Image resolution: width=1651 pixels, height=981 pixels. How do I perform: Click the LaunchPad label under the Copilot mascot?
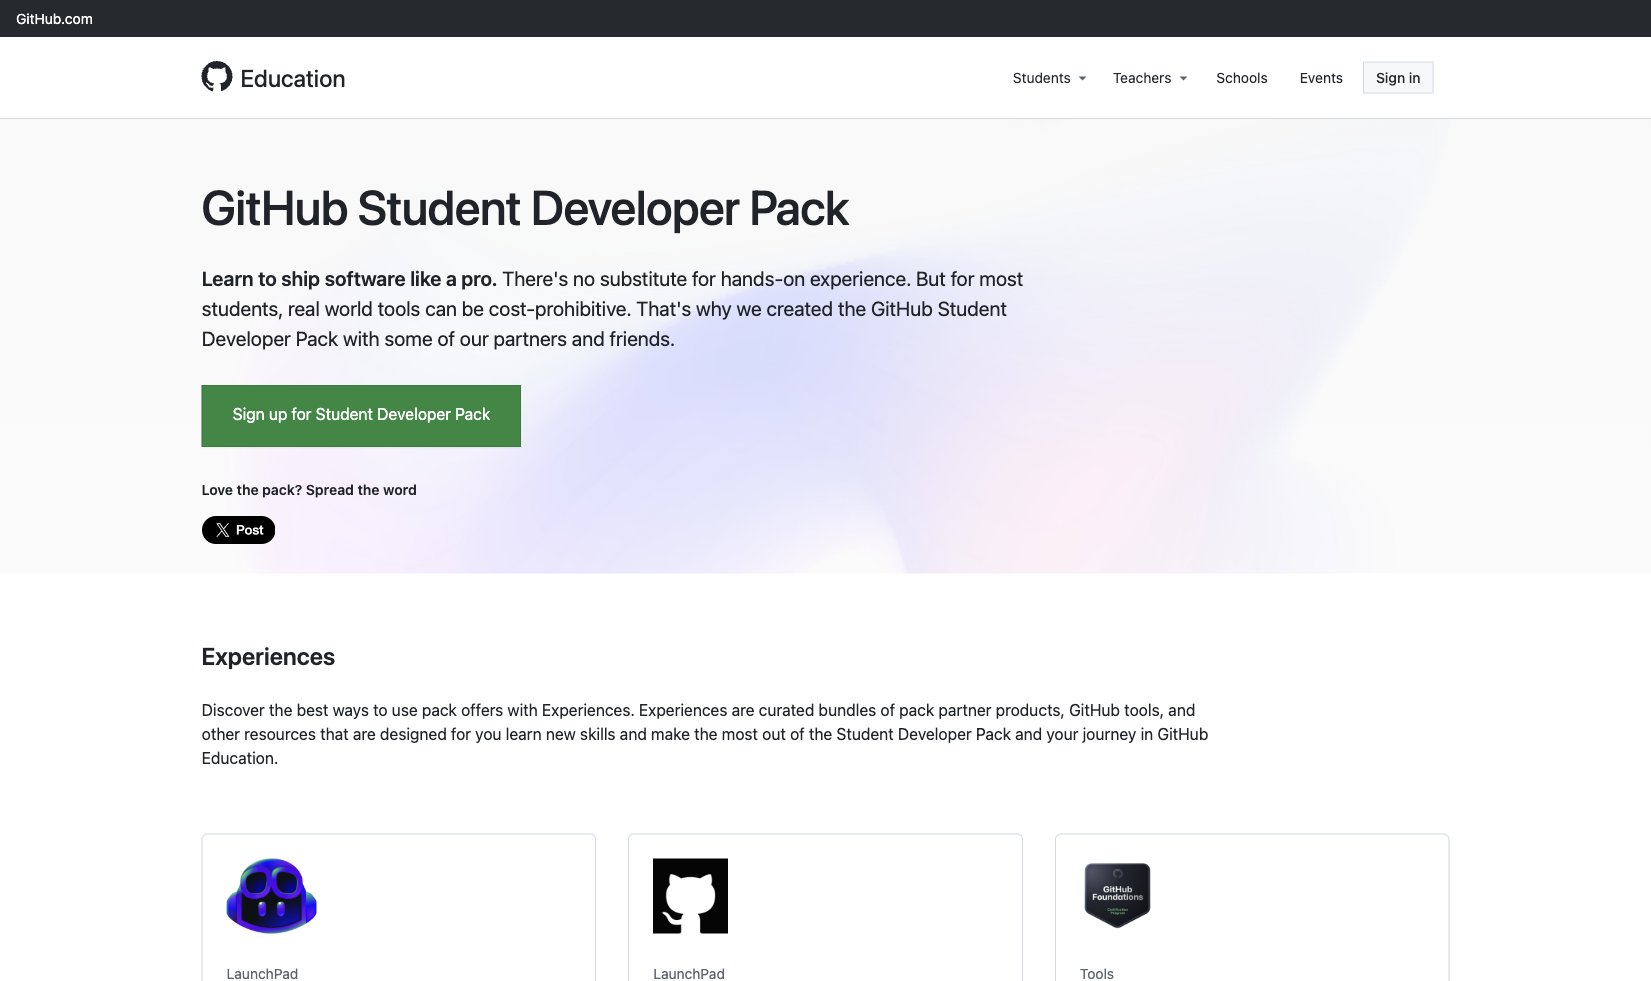tap(262, 973)
